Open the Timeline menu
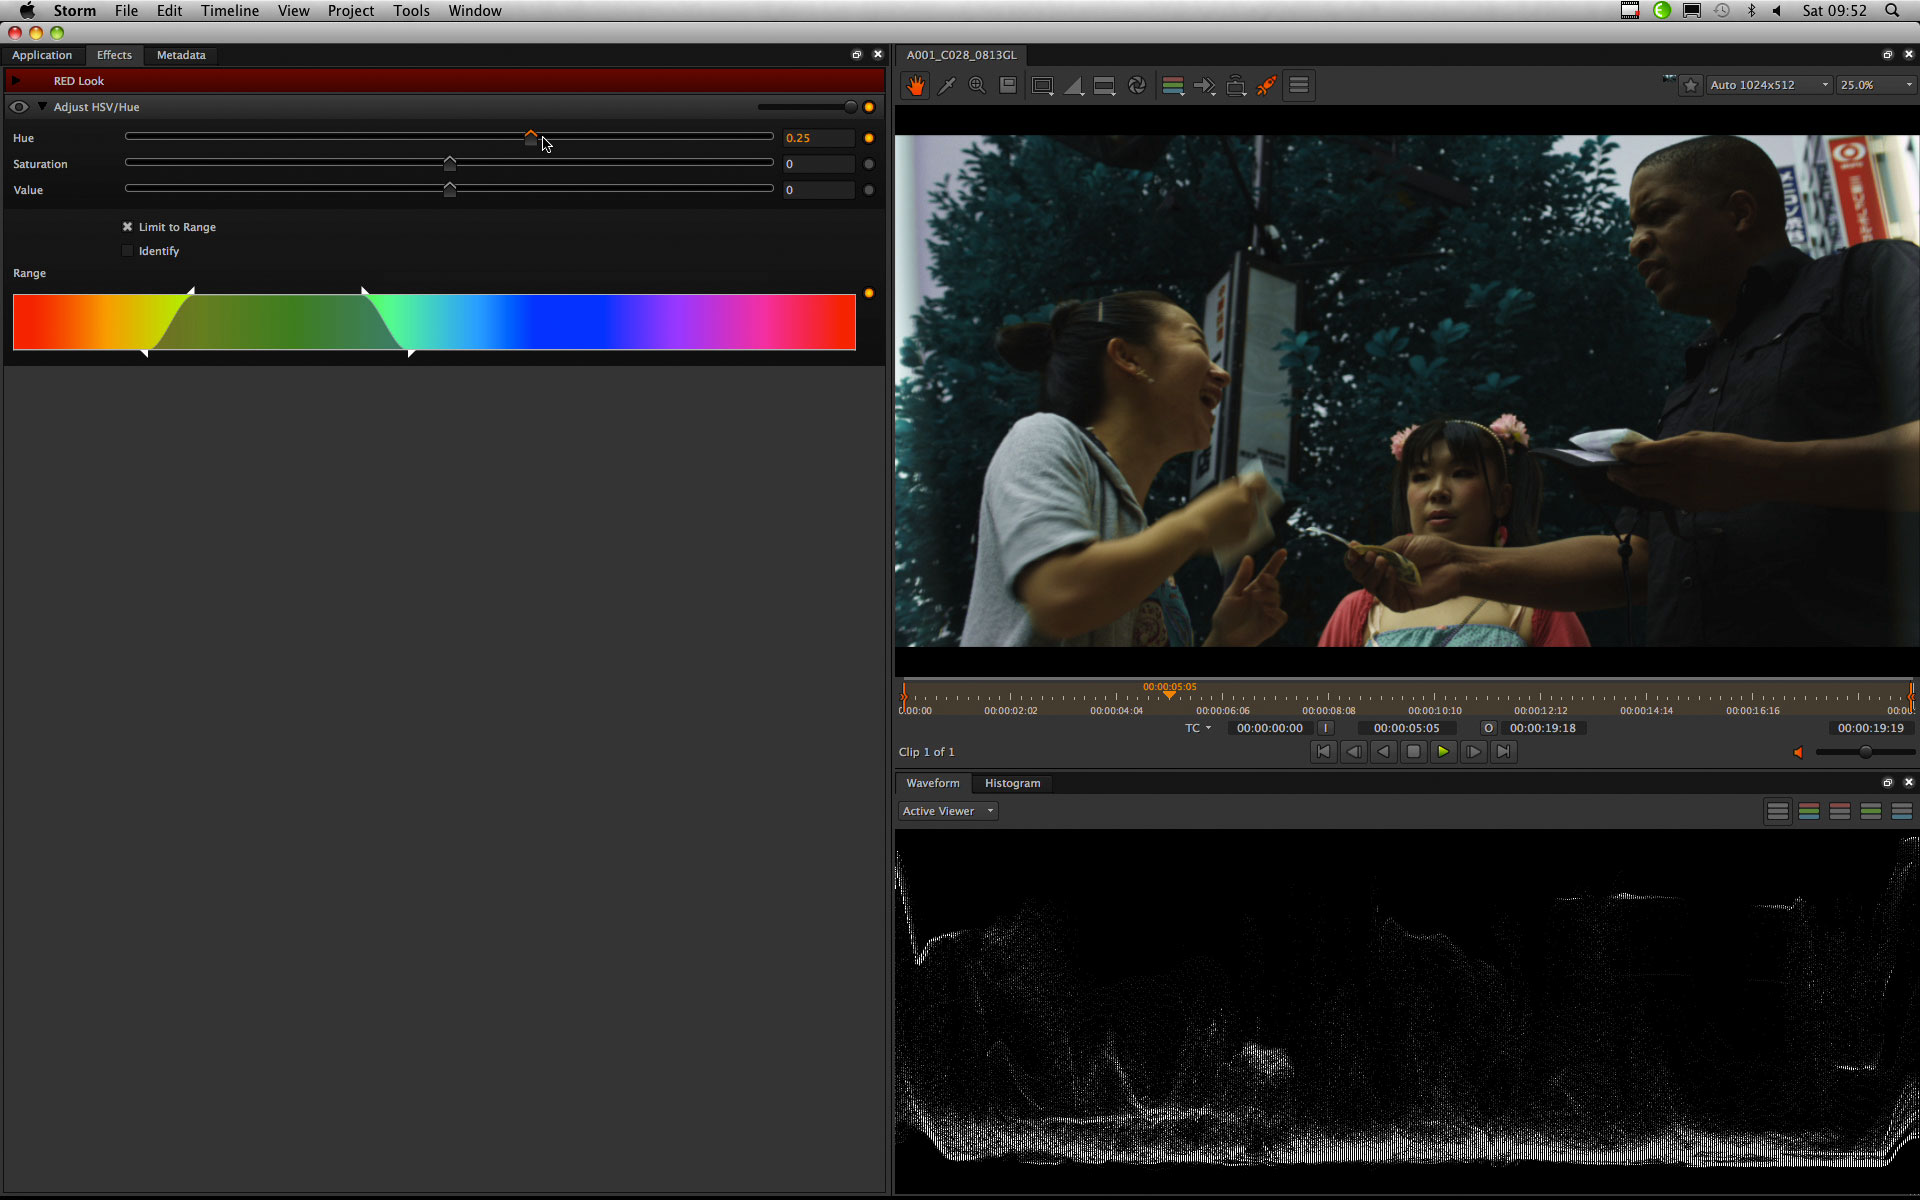 [x=229, y=11]
